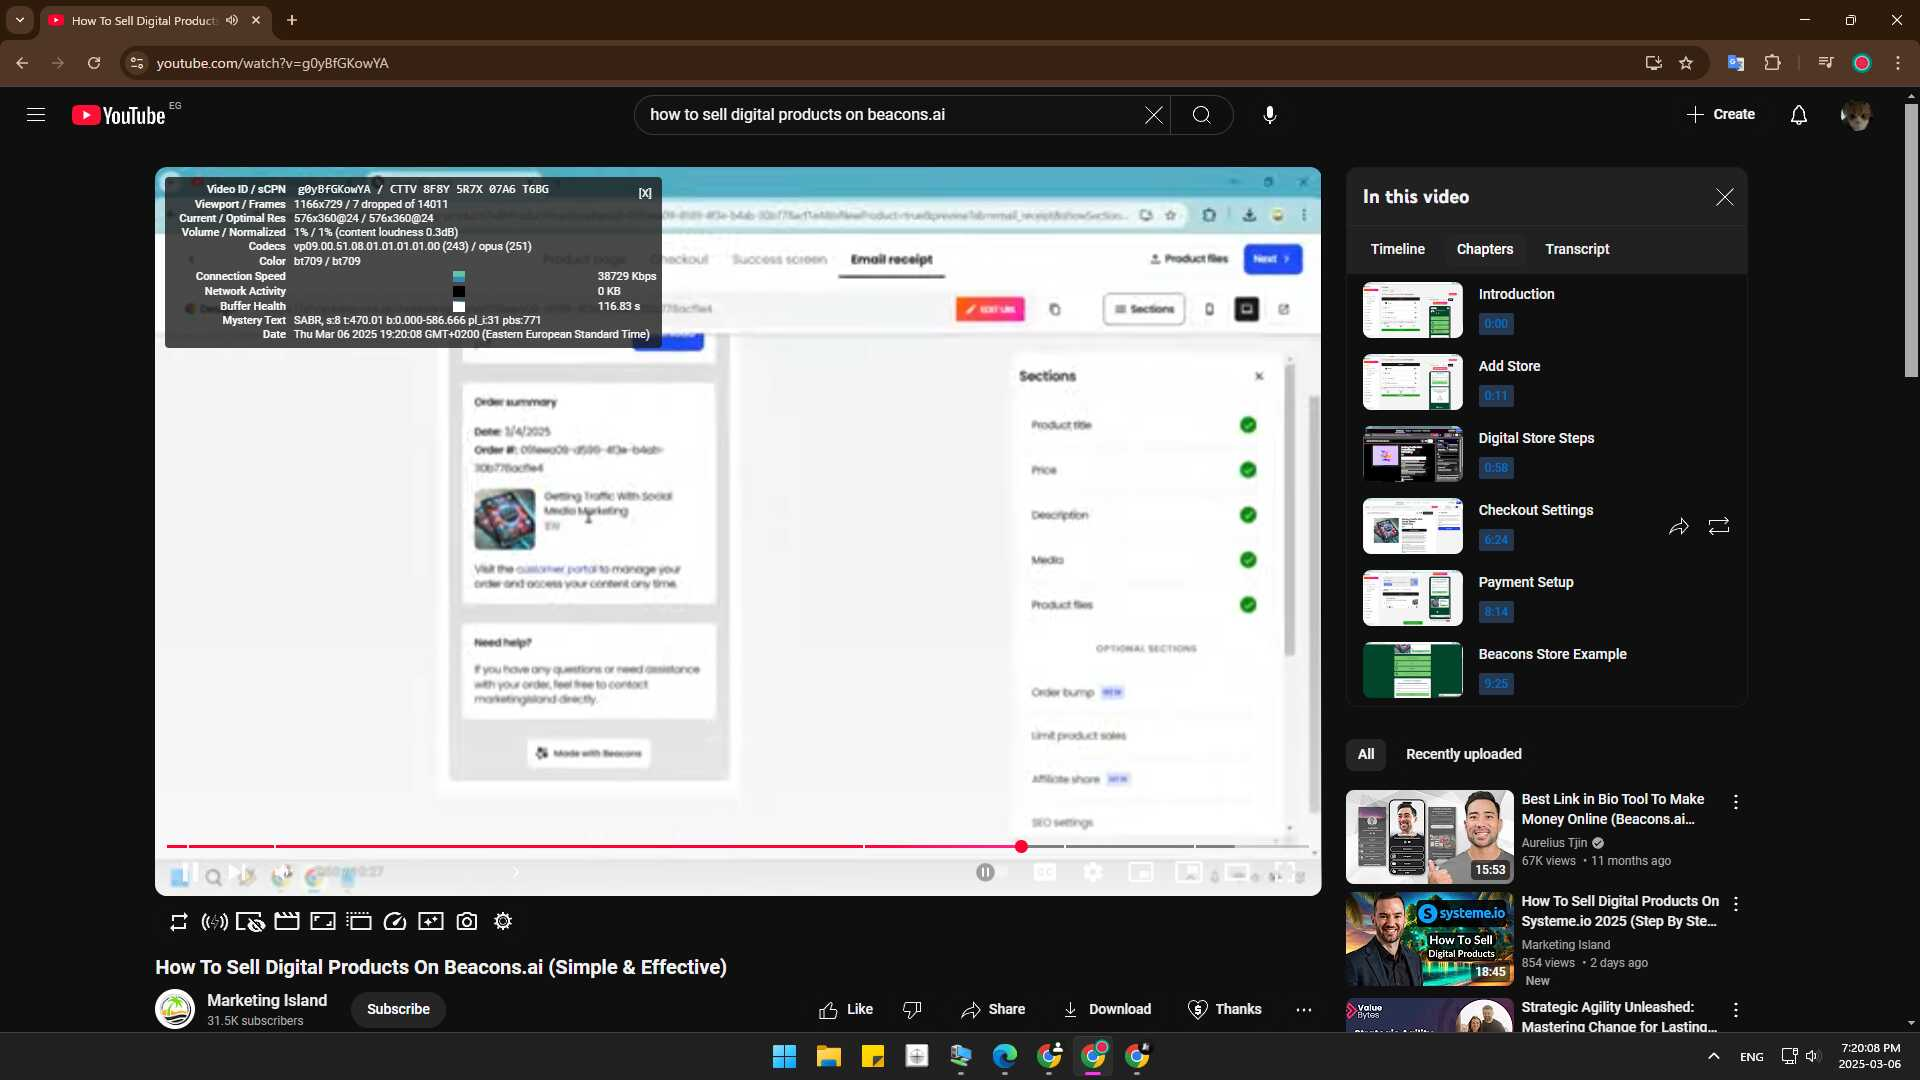1920x1080 pixels.
Task: Download the video
Action: pyautogui.click(x=1107, y=1010)
